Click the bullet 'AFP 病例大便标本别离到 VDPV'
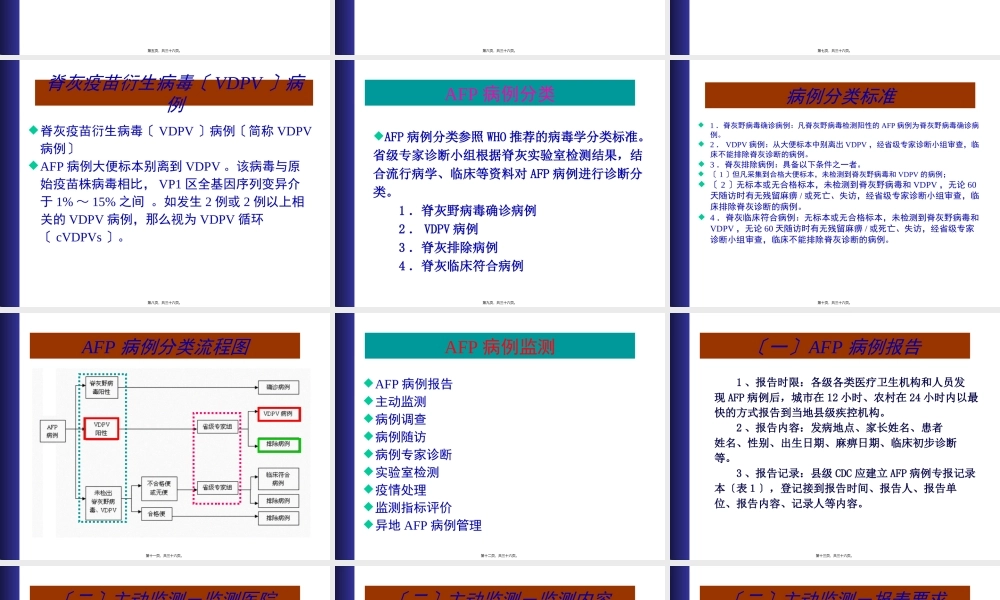The height and width of the screenshot is (600, 1000). point(170,201)
